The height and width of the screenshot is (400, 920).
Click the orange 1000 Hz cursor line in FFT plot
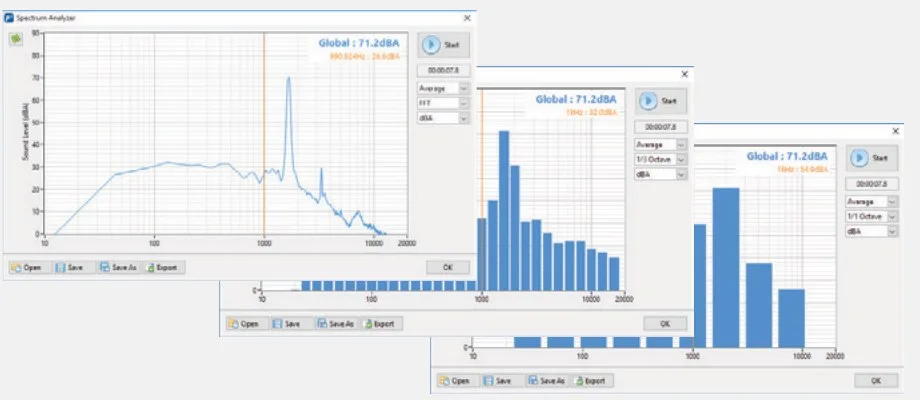264,135
